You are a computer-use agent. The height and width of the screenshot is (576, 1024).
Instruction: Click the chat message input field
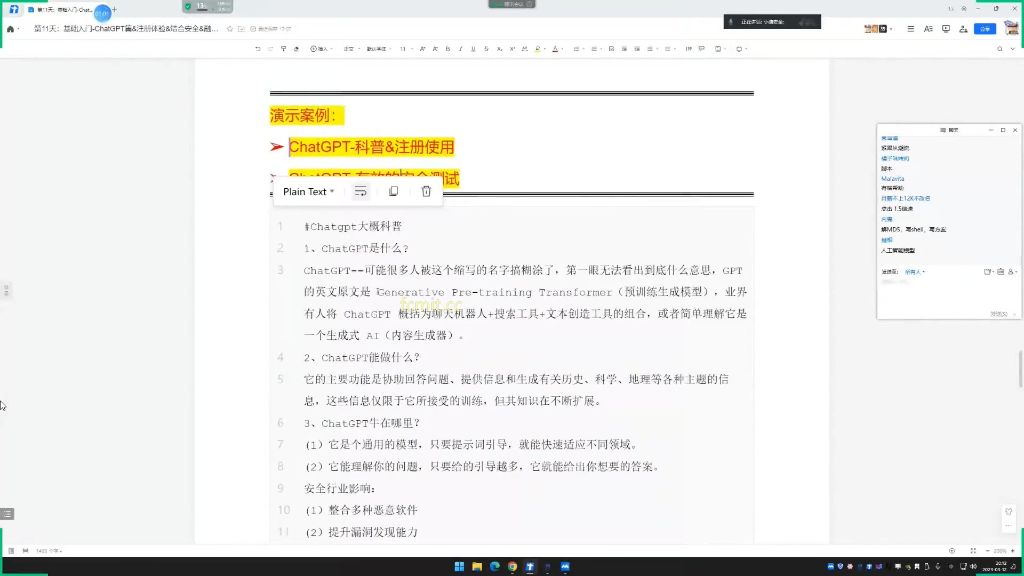(948, 293)
